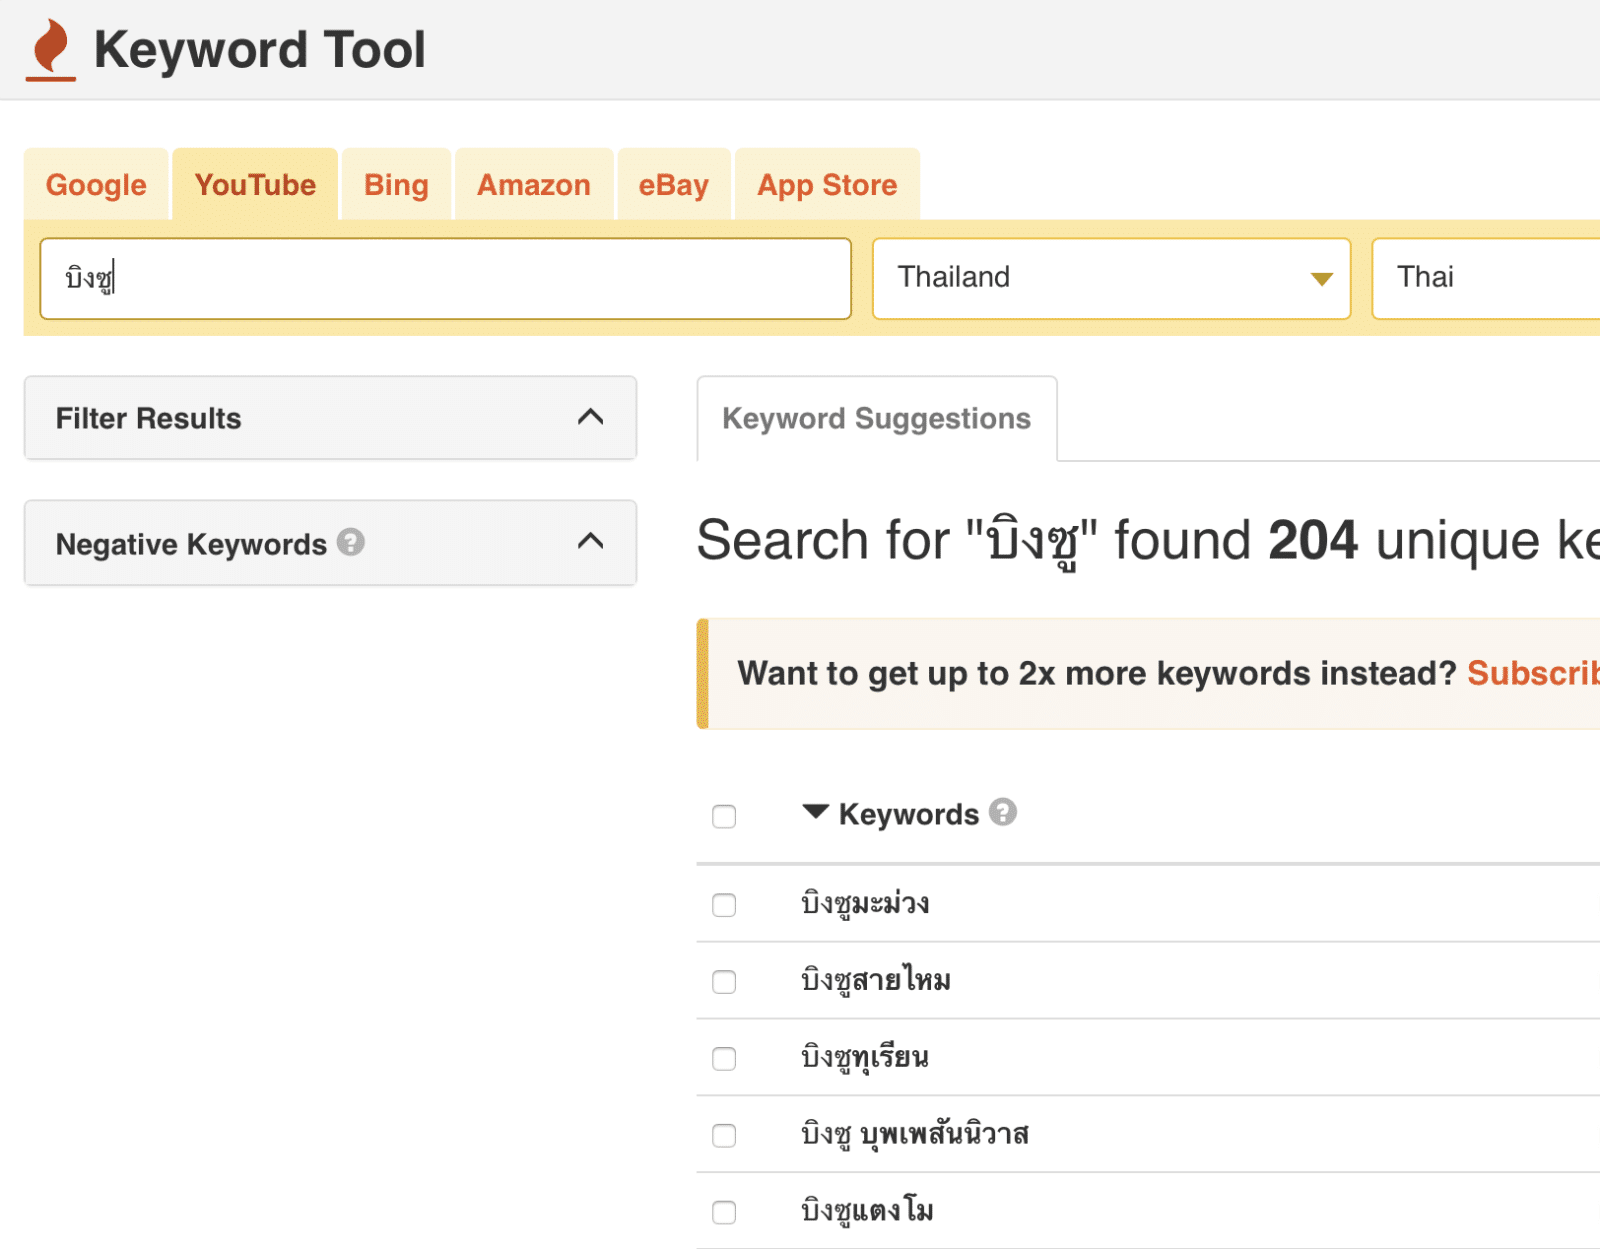Switch to the Google tab

click(96, 185)
